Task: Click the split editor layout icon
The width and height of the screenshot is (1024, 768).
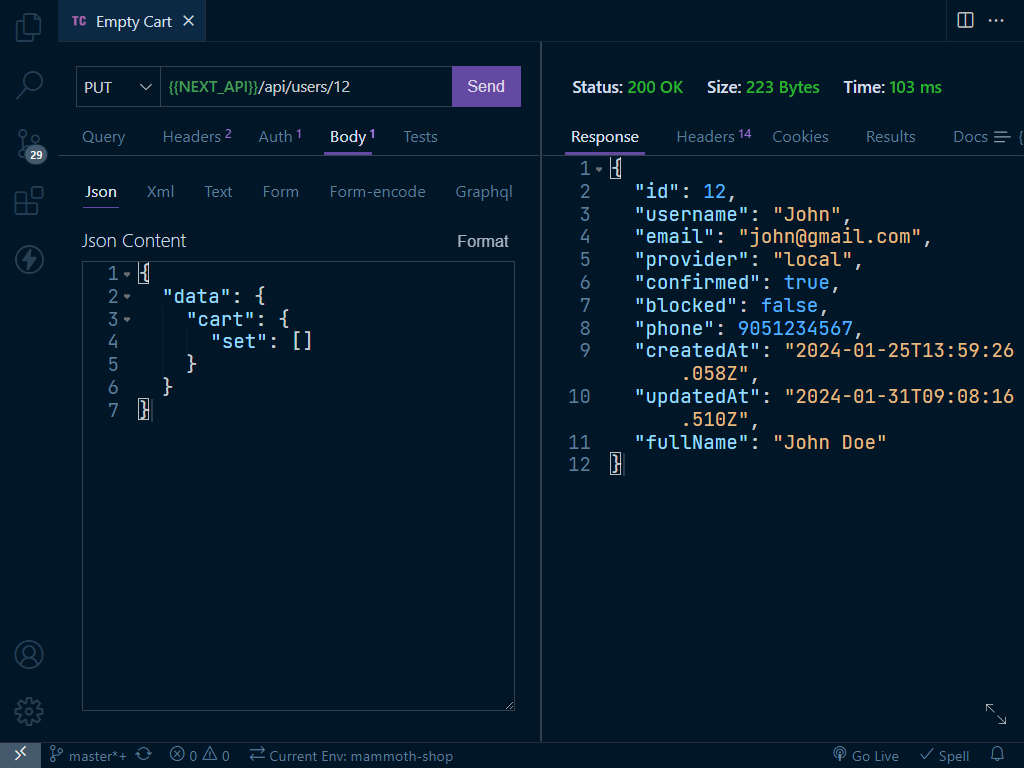Action: click(965, 20)
